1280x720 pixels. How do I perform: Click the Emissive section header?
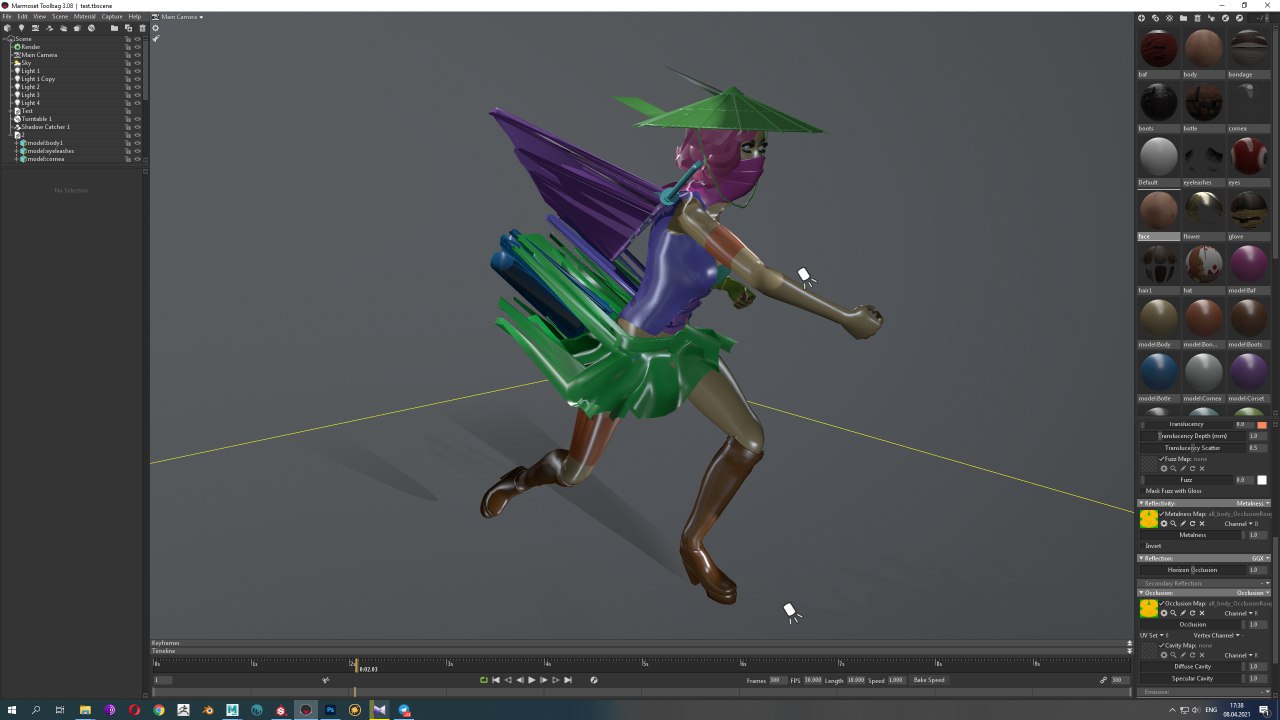point(1204,691)
